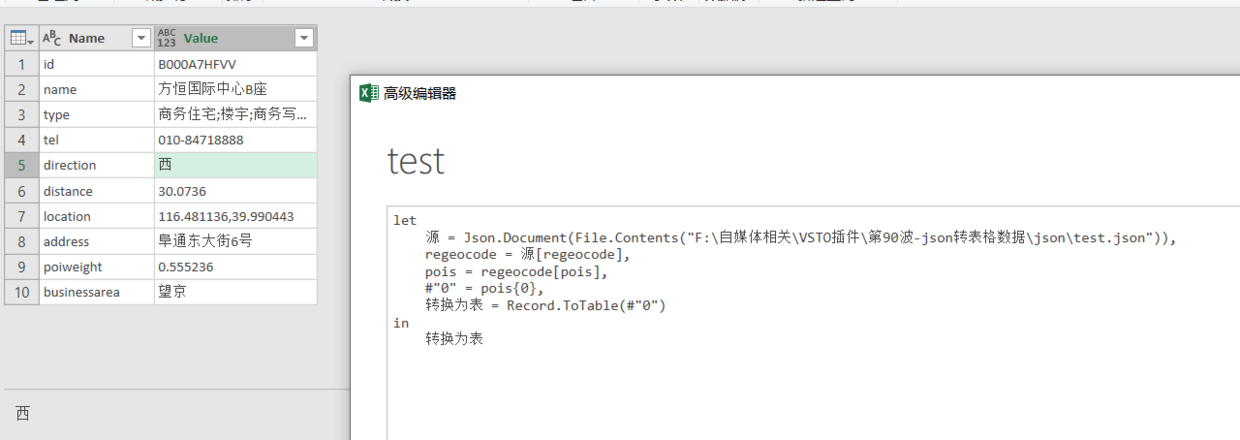1240x440 pixels.
Task: Click the Excel icon in Advanced Editor title
Action: point(369,93)
